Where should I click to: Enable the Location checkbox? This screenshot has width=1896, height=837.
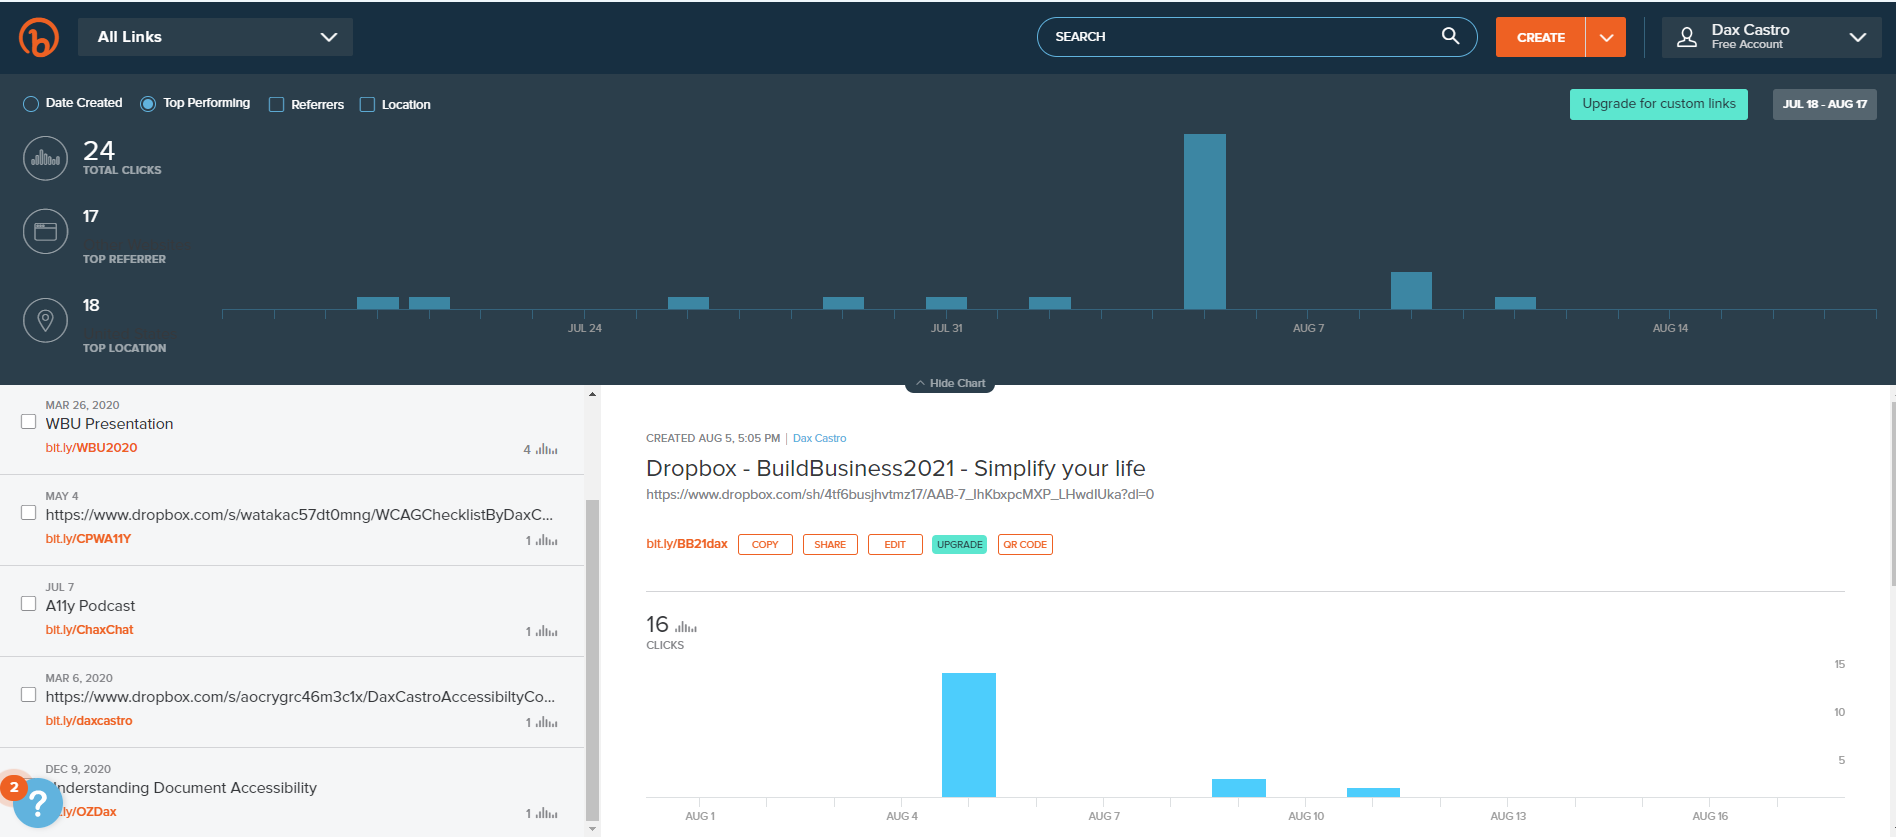click(367, 105)
